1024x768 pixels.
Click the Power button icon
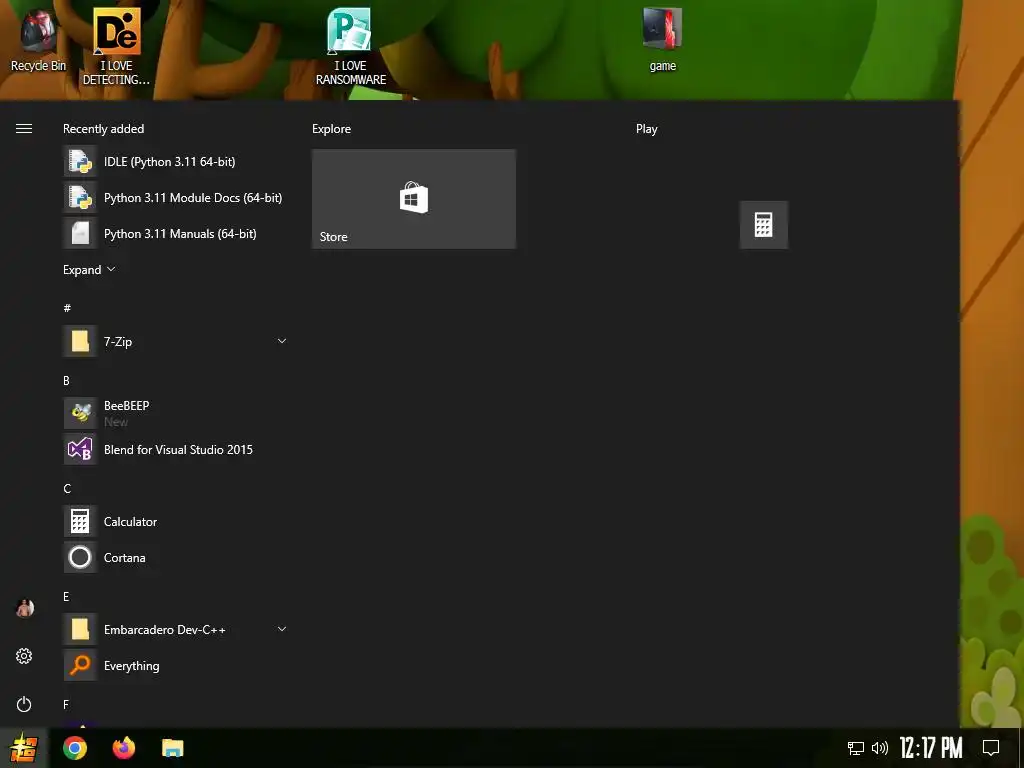[24, 704]
